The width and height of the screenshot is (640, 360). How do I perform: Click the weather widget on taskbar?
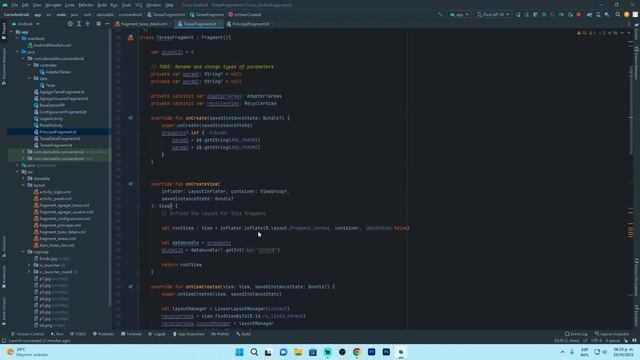point(27,352)
